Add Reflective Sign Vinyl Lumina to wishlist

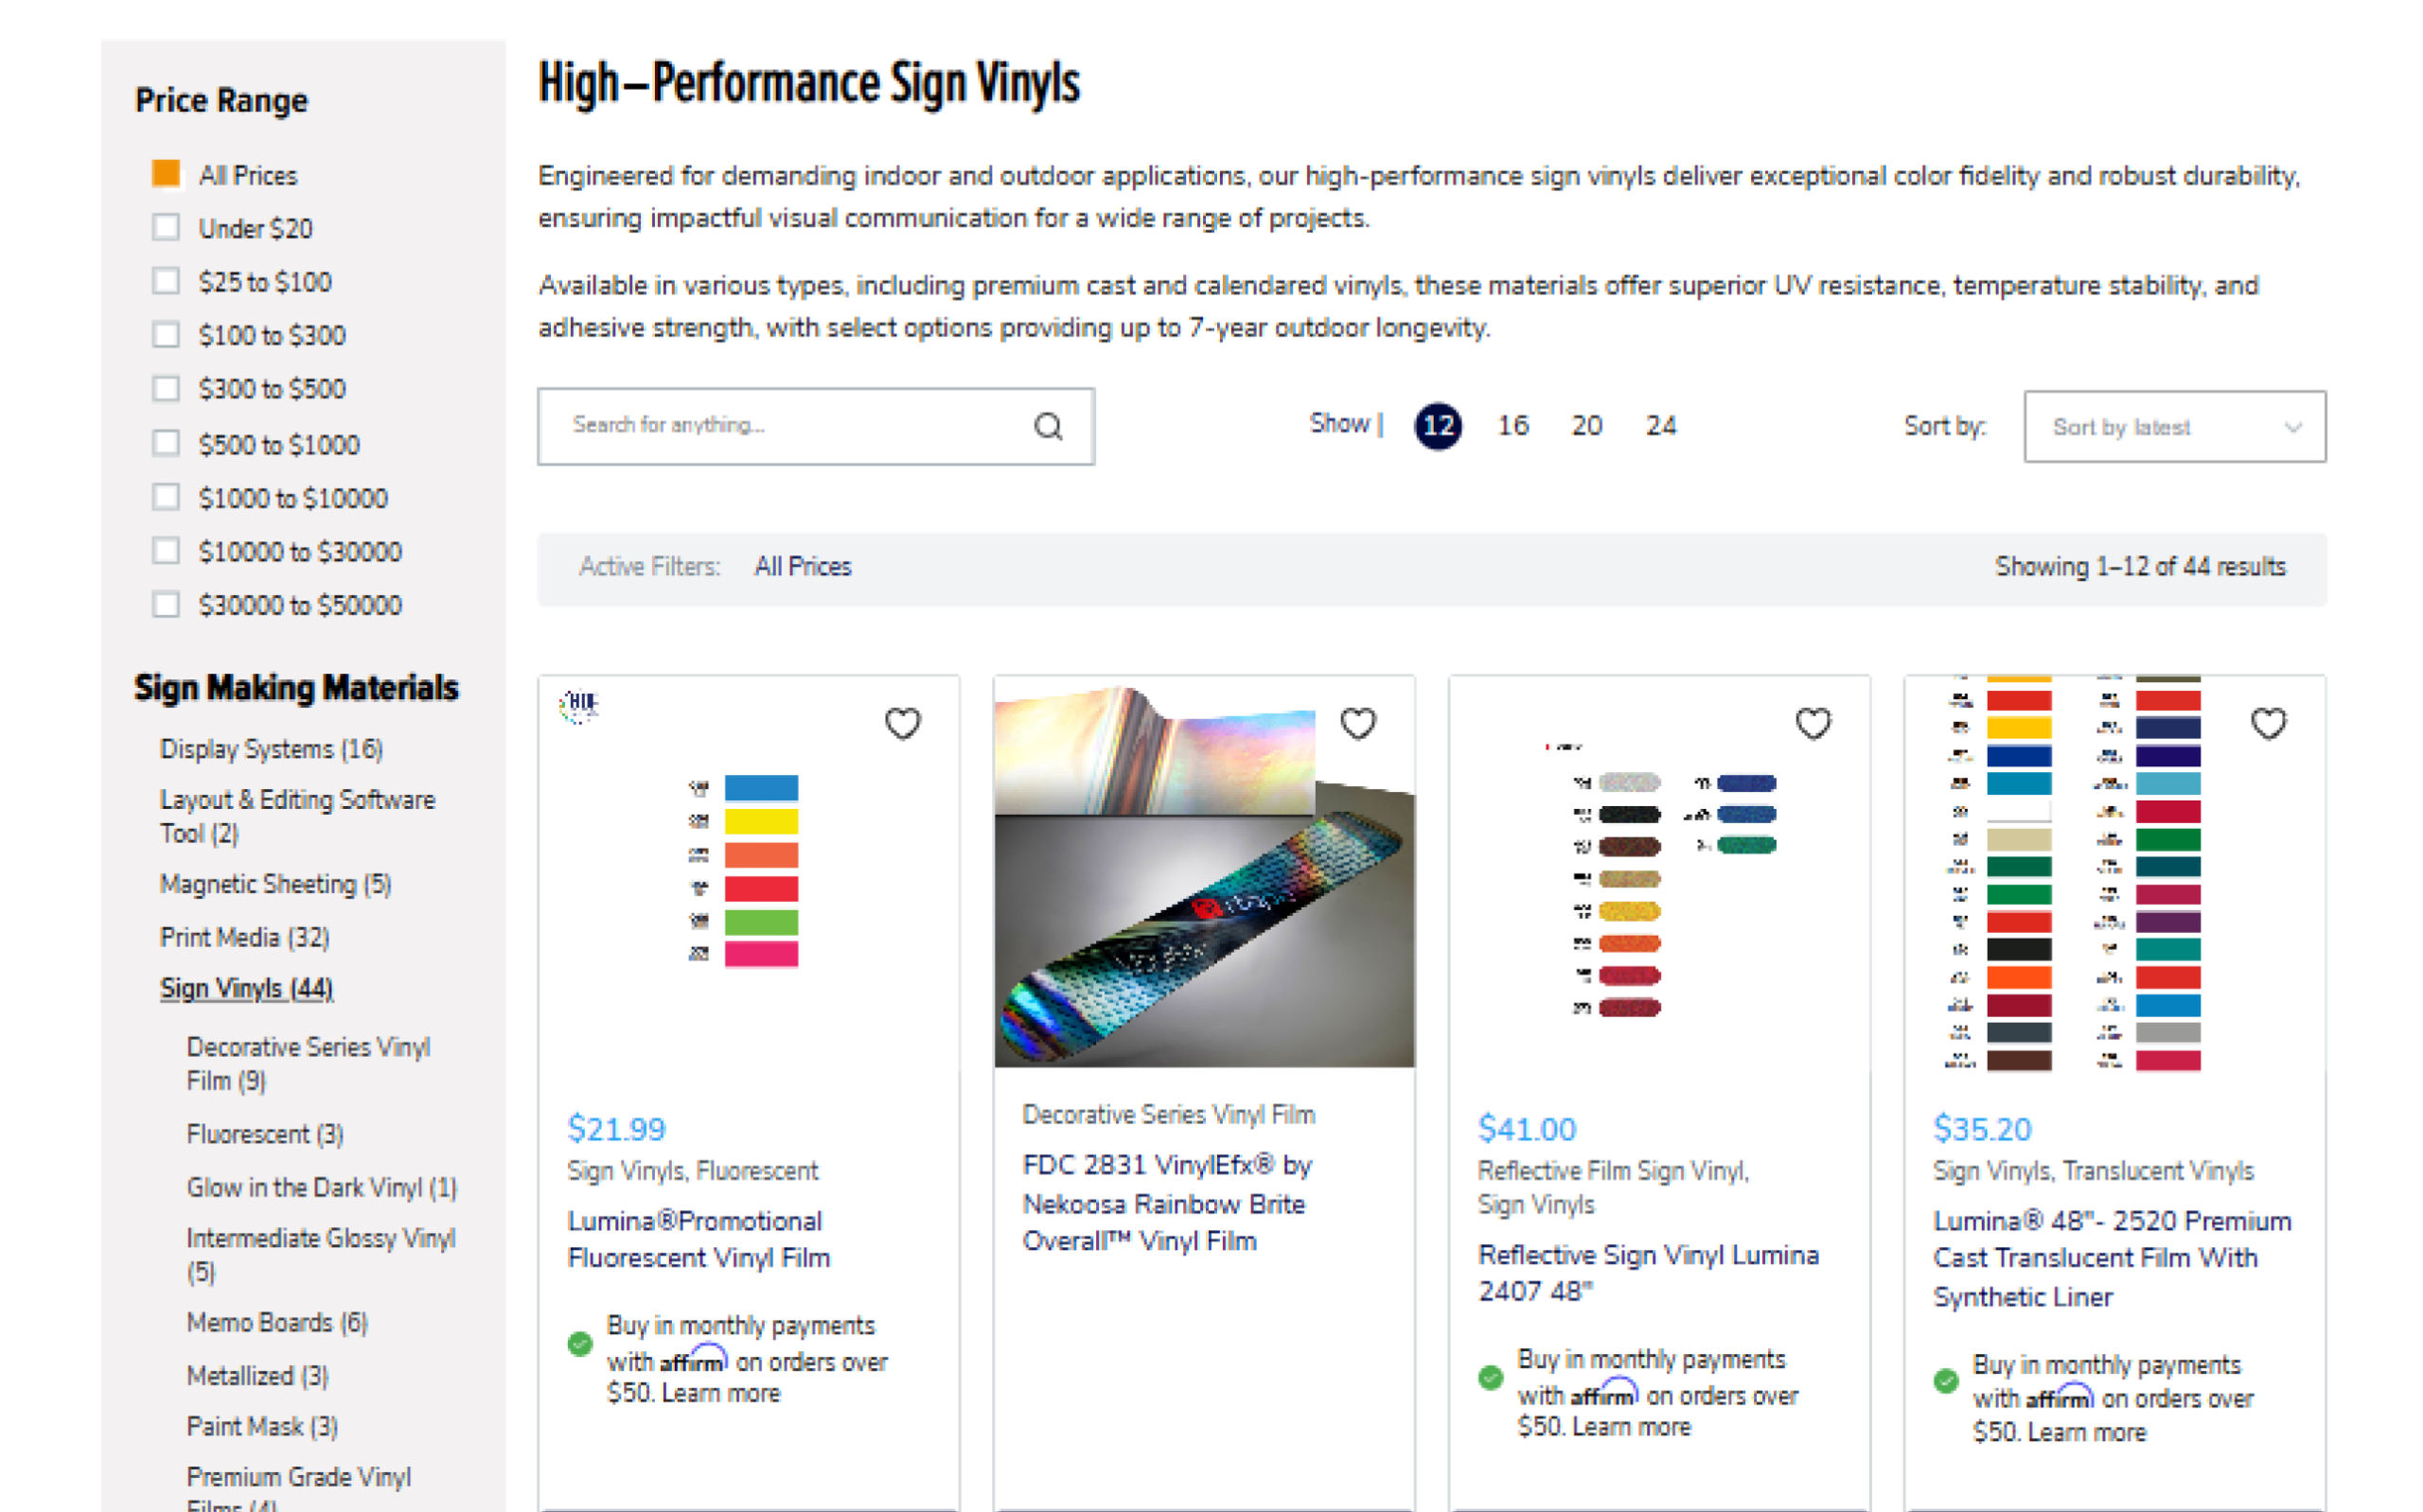tap(1812, 723)
